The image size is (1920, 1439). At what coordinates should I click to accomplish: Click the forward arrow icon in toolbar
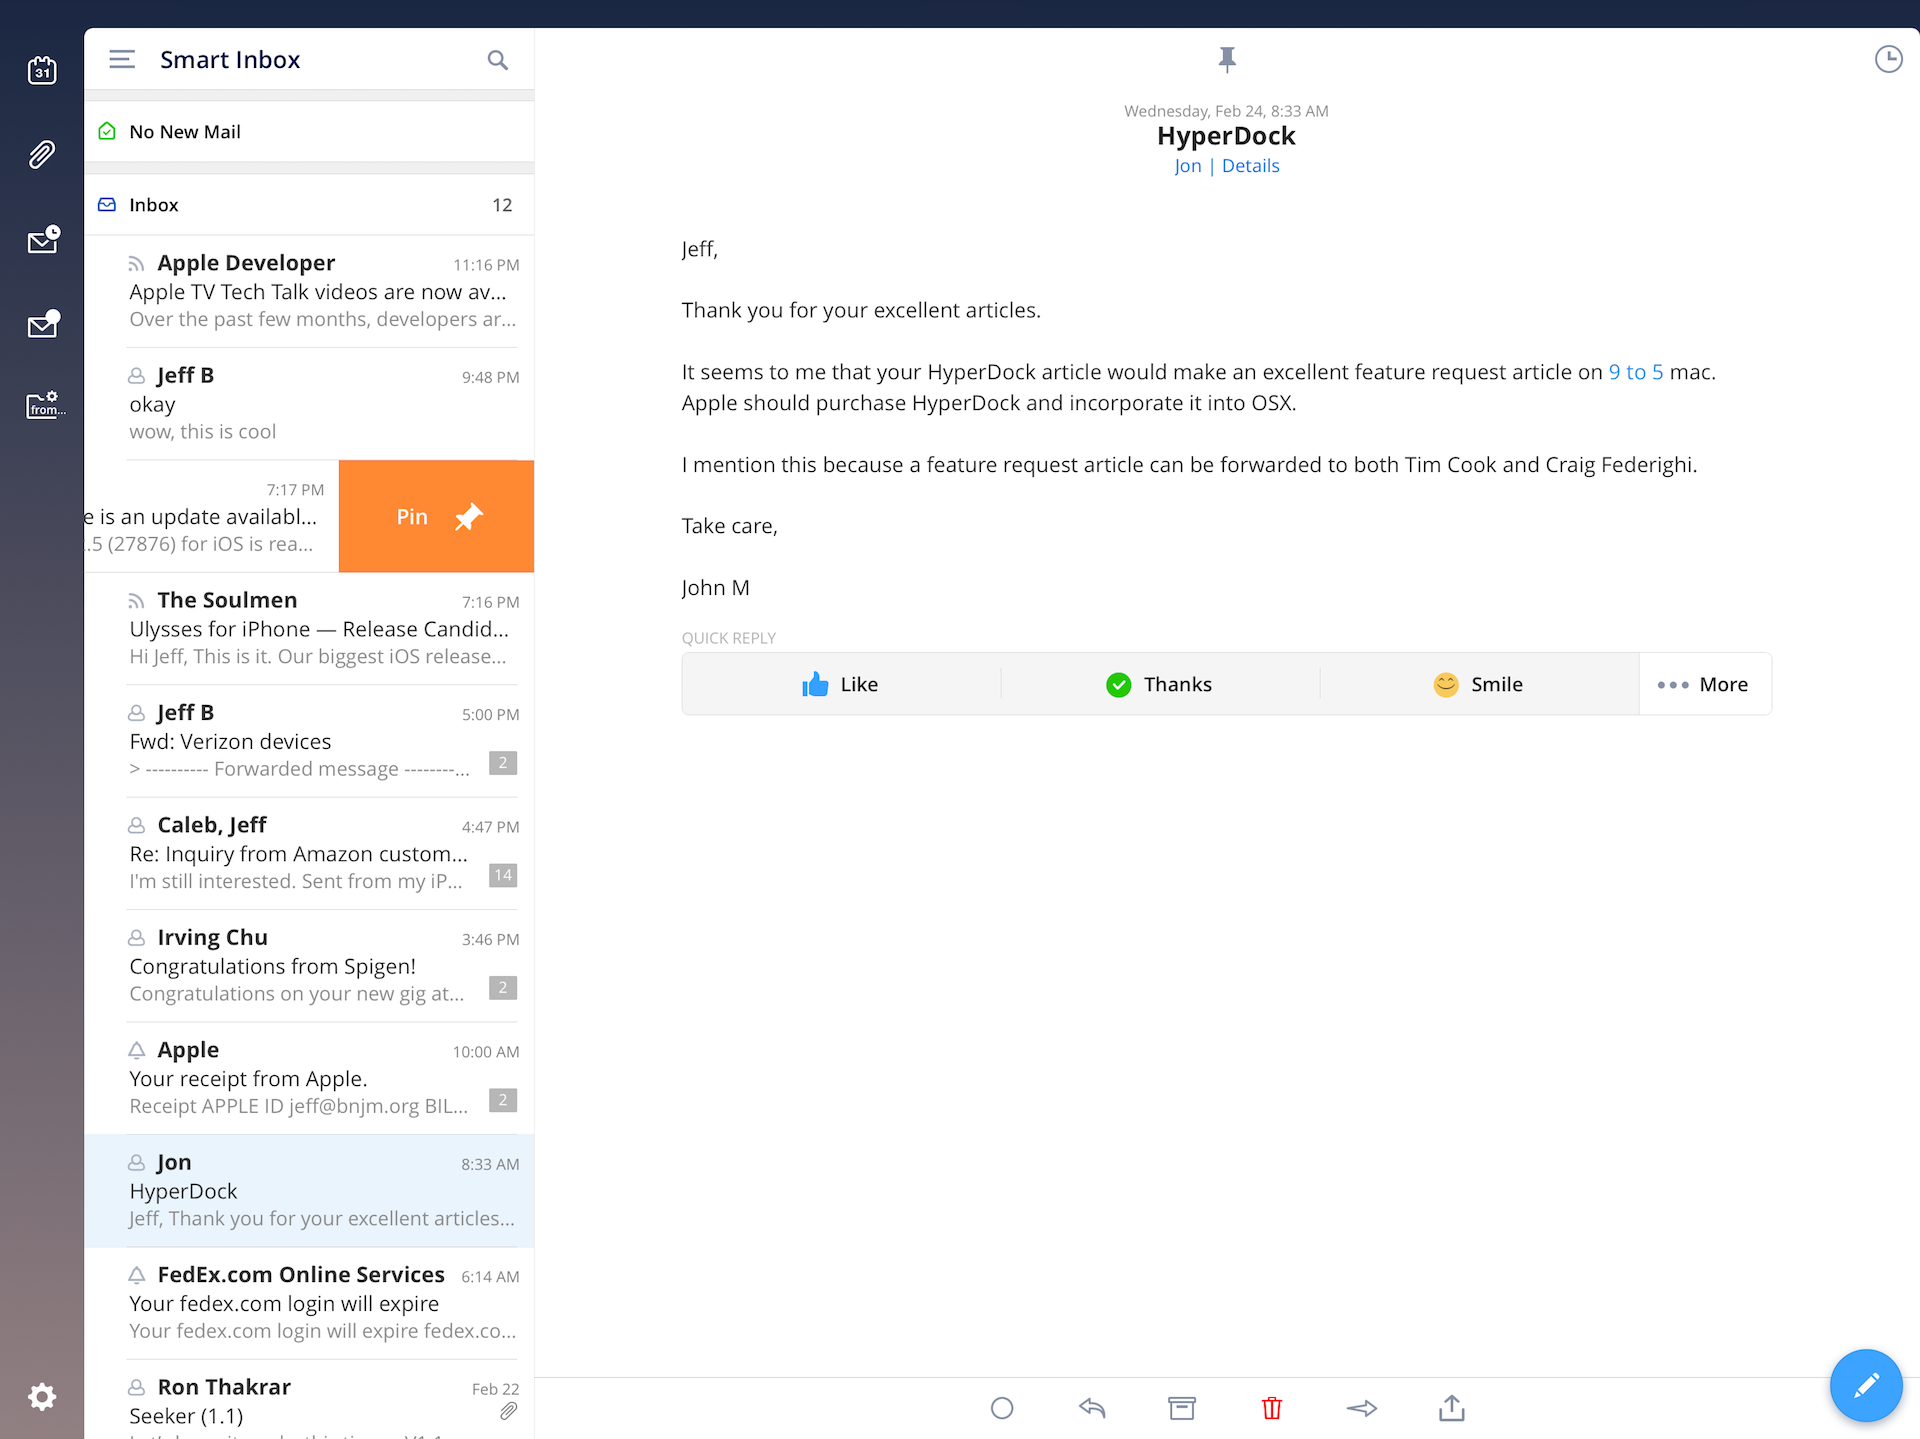point(1361,1407)
